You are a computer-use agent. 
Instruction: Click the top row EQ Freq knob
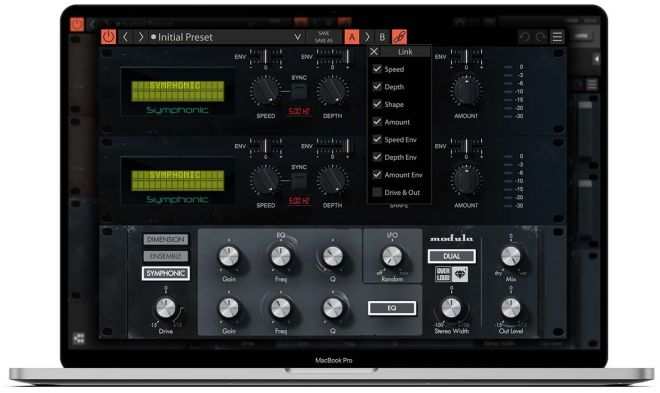[281, 256]
